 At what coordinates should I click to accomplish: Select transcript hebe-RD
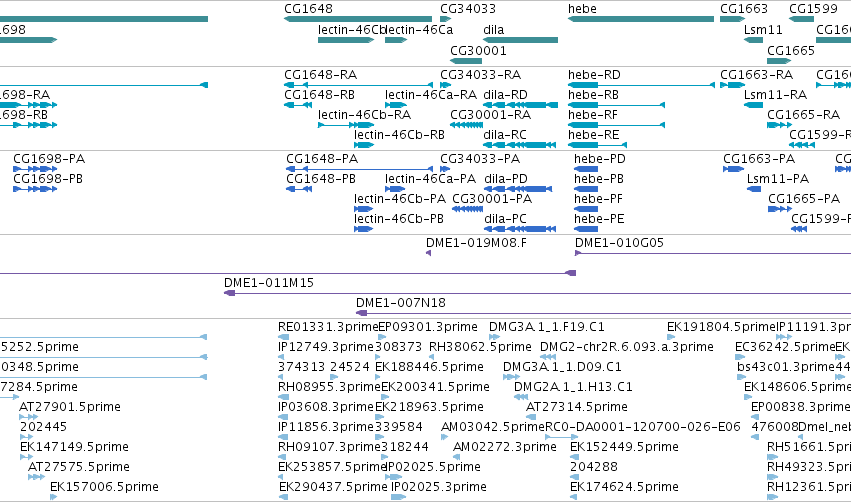594,75
